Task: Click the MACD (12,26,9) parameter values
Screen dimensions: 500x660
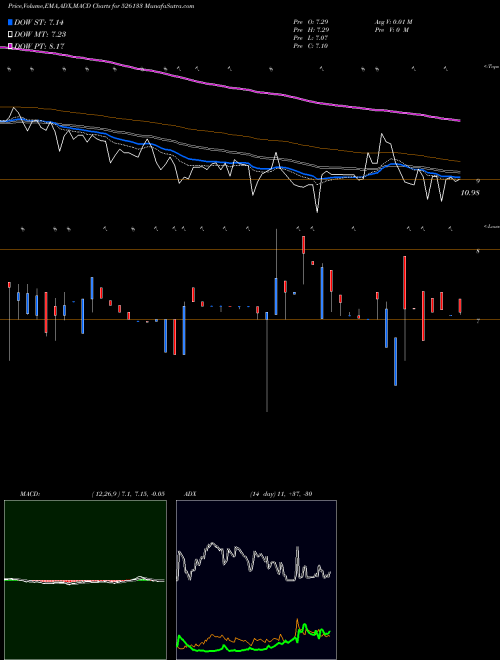Action: 127,494
